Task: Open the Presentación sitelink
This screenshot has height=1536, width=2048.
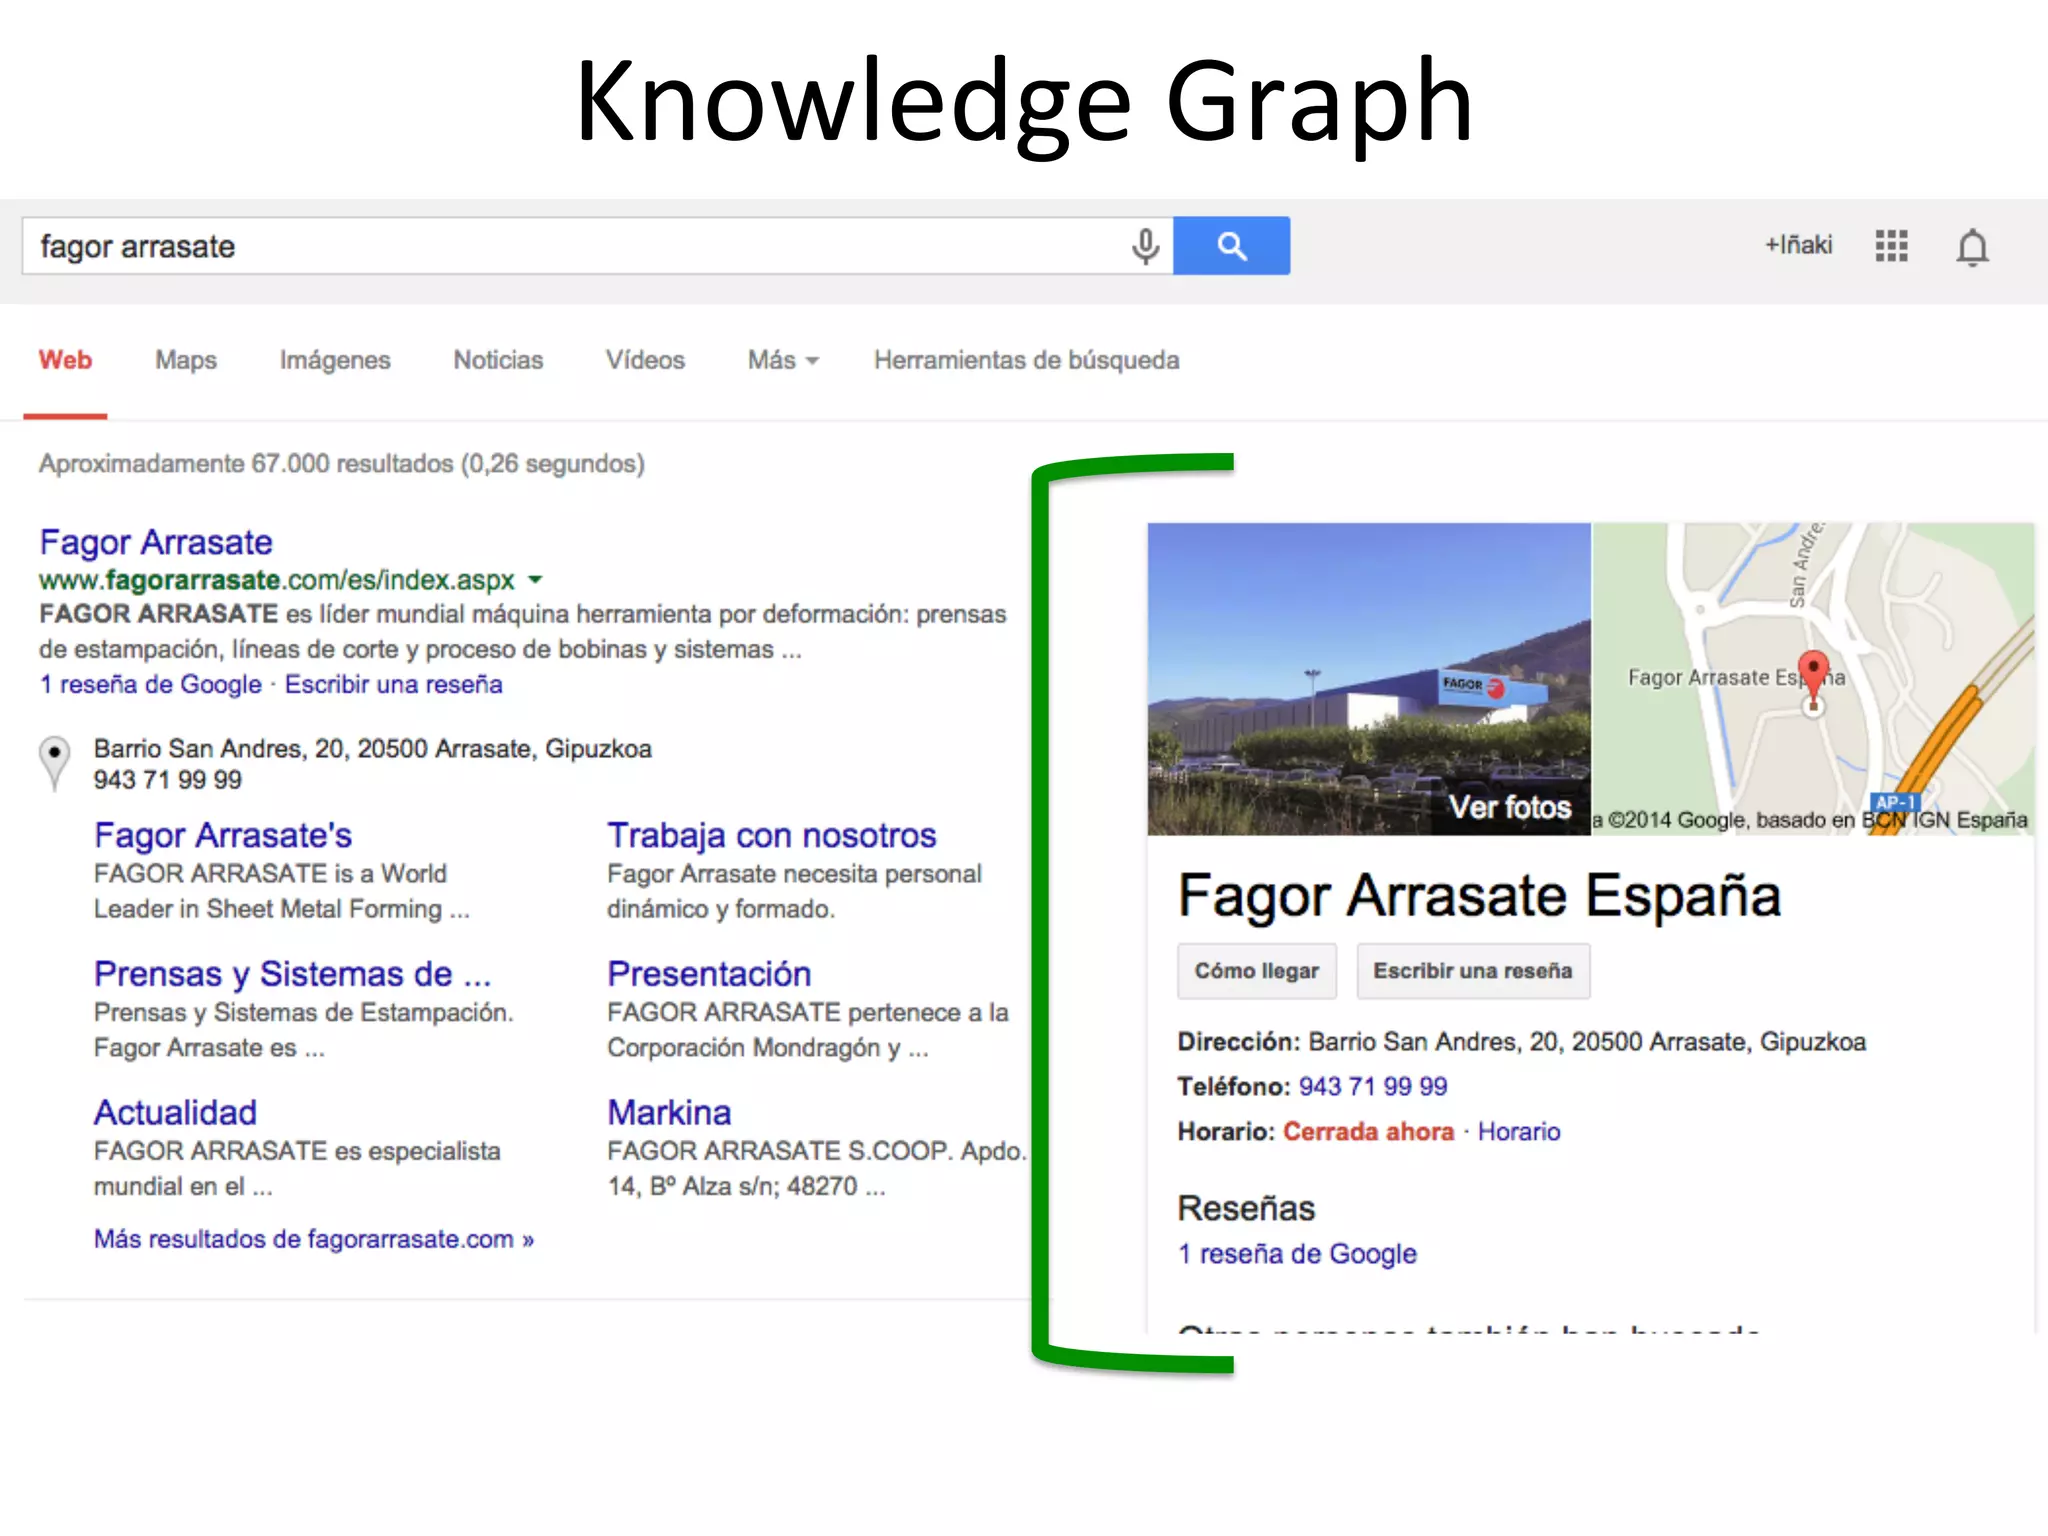Action: 709,974
